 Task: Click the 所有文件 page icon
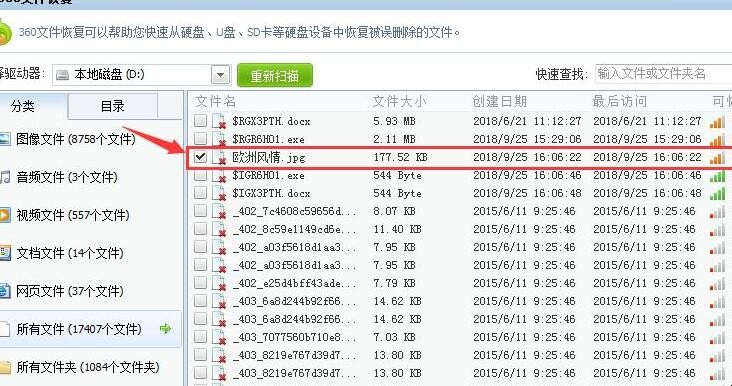(4, 329)
